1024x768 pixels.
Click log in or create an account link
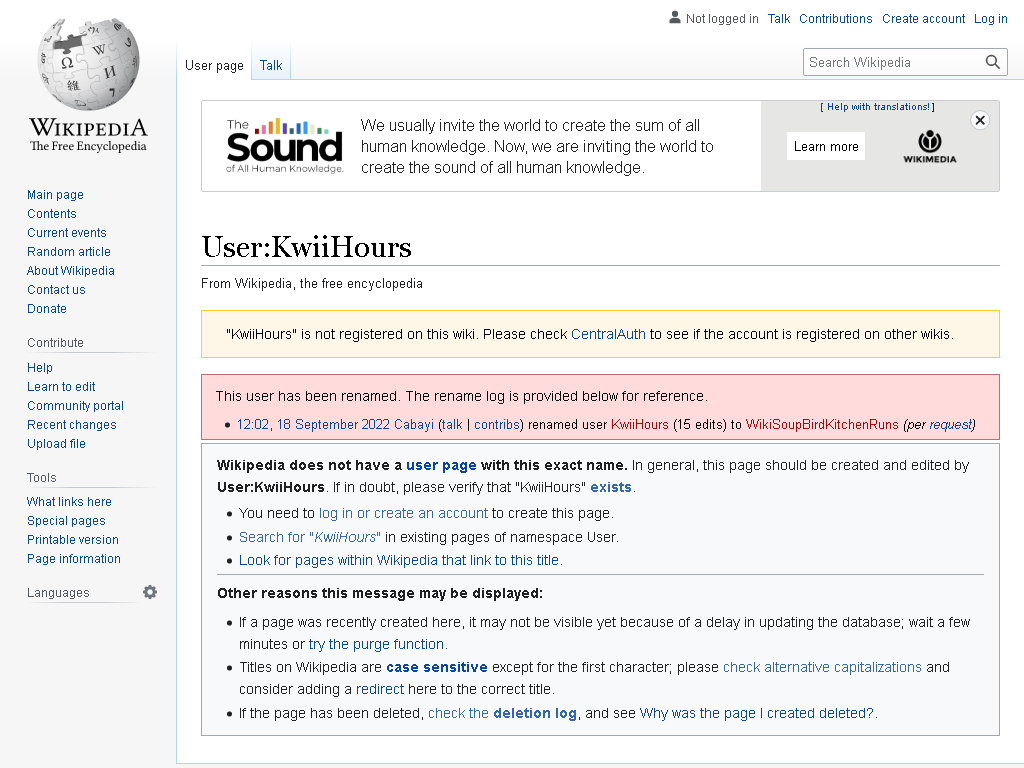tap(403, 513)
